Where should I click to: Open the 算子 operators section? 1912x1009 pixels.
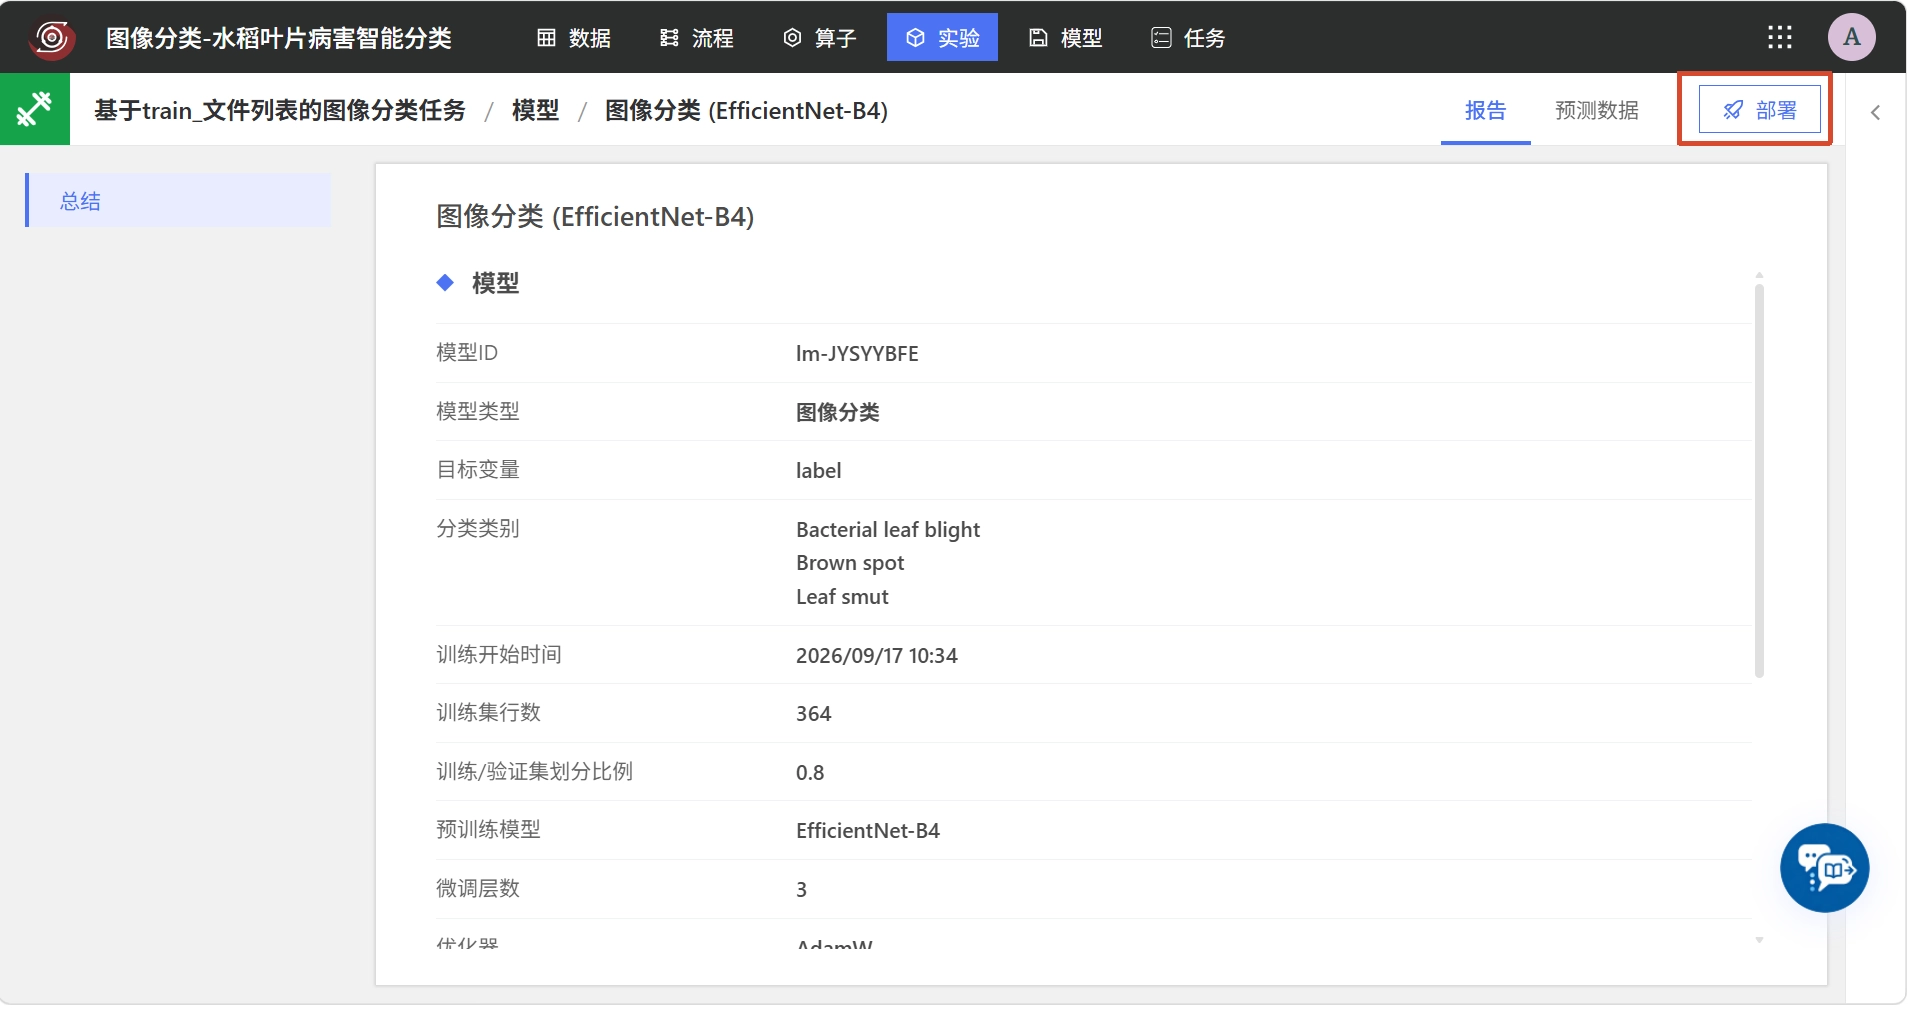tap(820, 38)
